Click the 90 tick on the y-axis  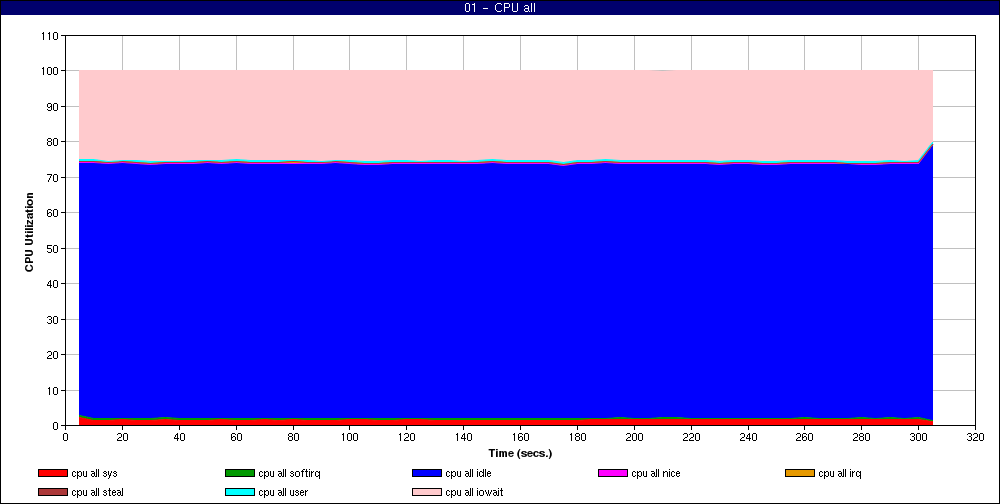pos(54,107)
